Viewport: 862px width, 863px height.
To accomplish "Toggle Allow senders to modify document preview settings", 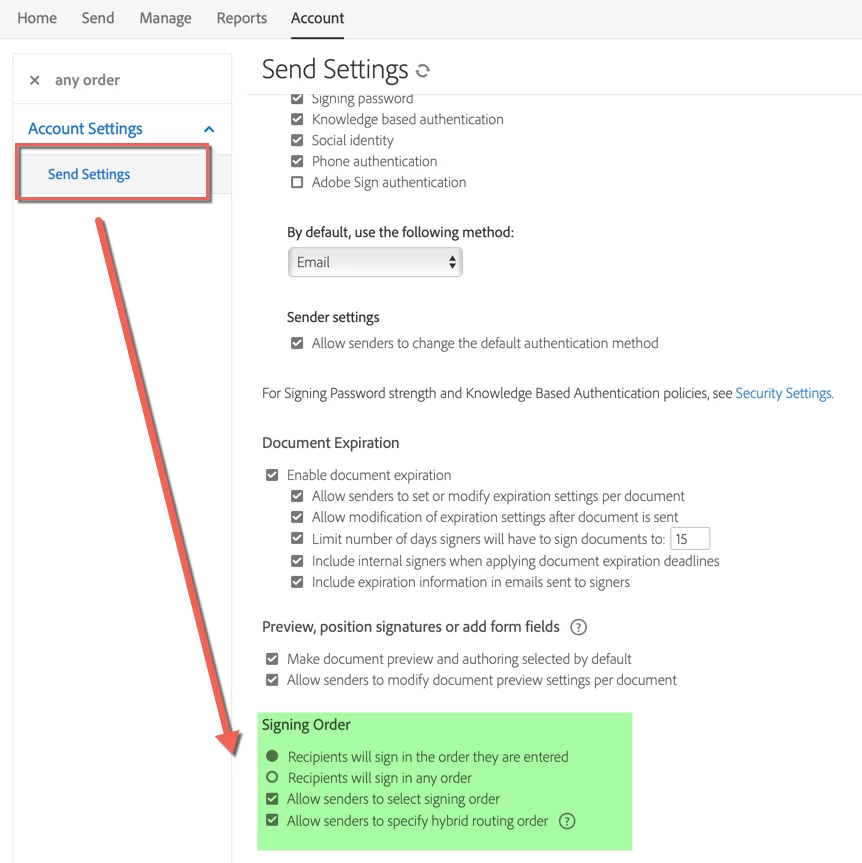I will pos(272,680).
